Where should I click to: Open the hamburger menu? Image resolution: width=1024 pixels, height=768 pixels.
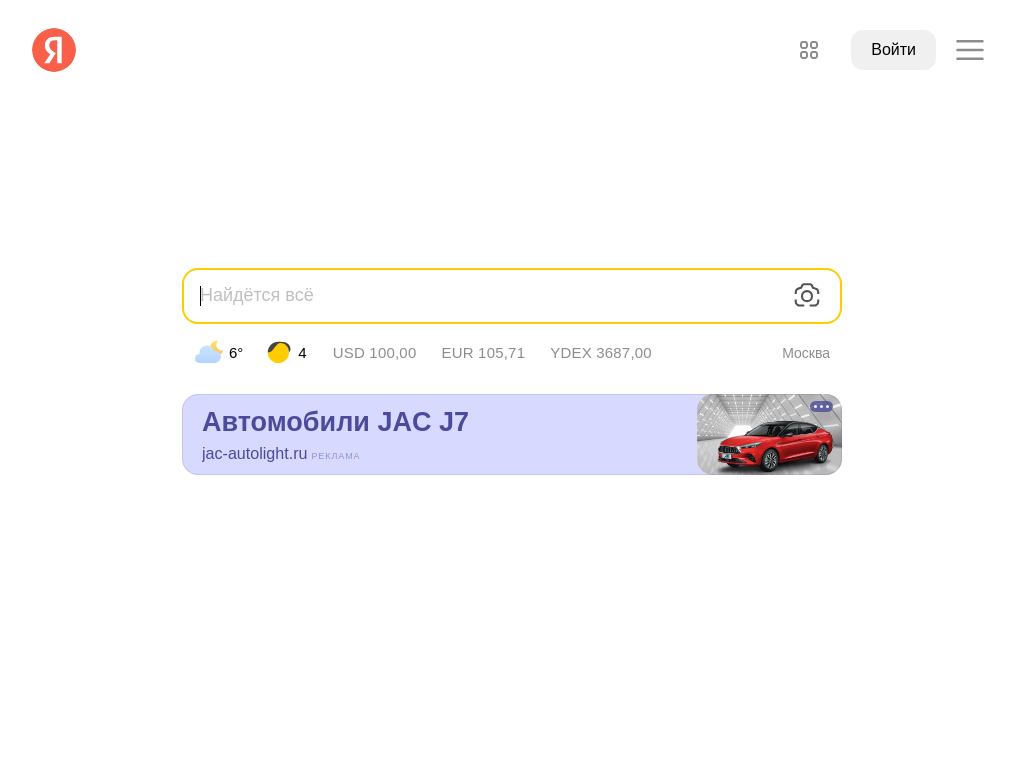click(x=970, y=50)
